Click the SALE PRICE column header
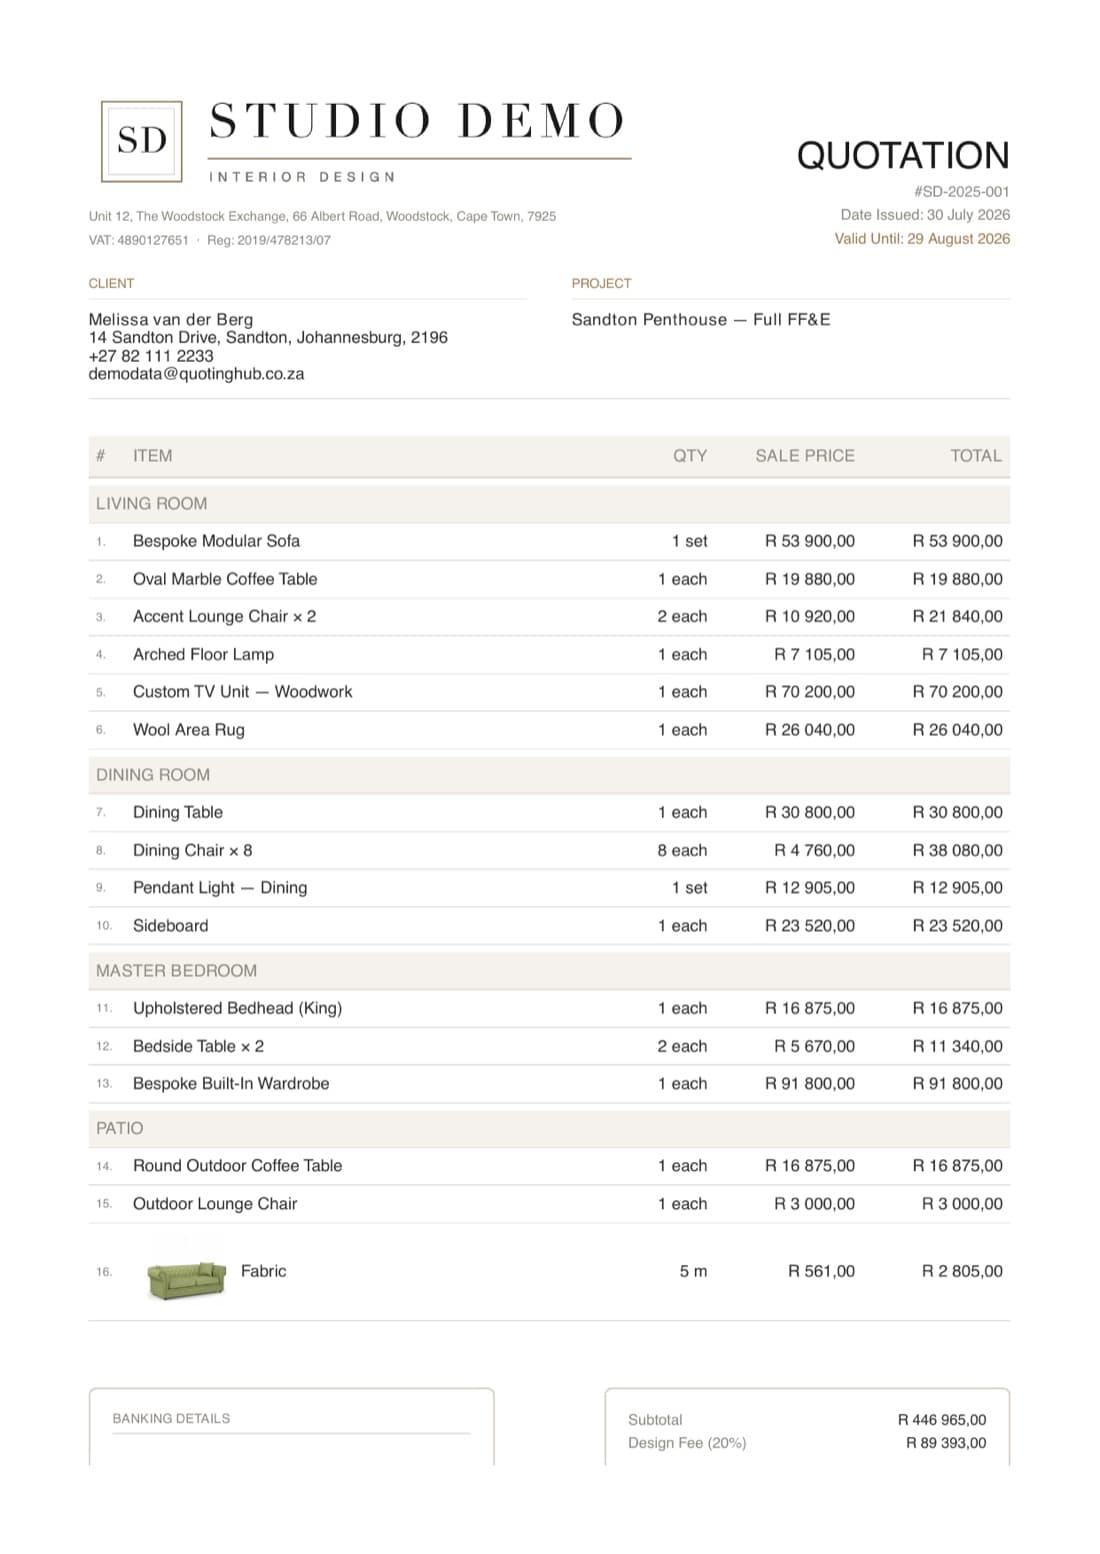 [x=805, y=456]
